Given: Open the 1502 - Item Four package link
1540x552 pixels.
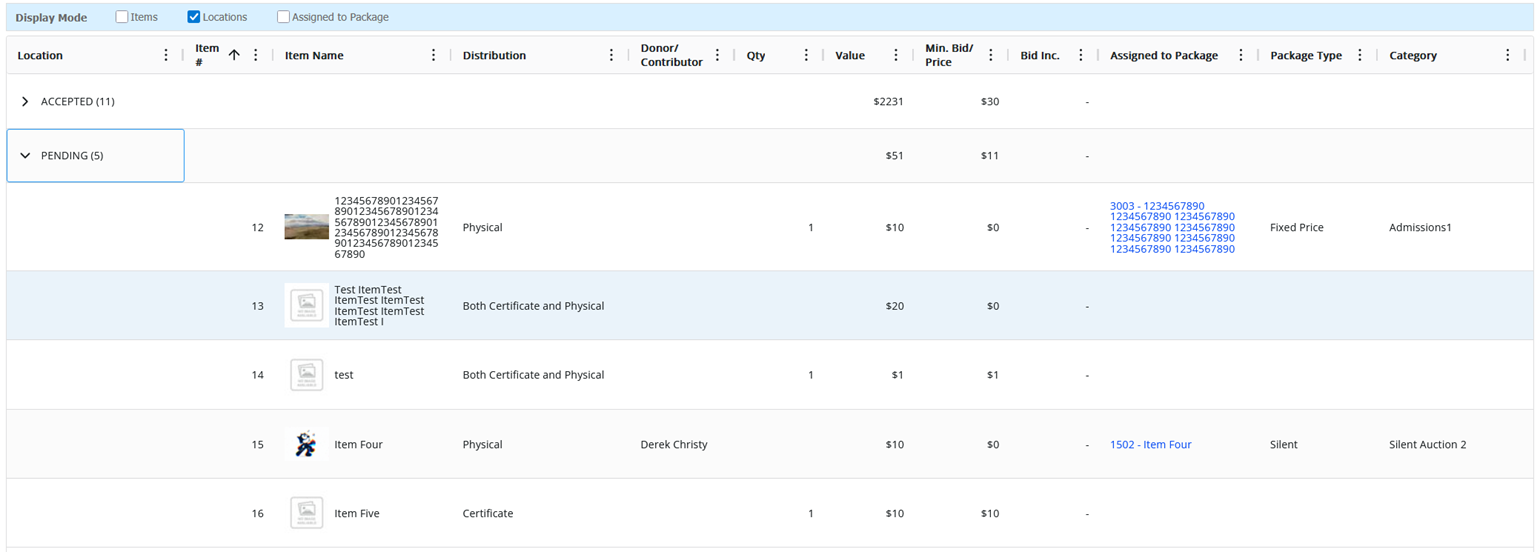Looking at the screenshot, I should point(1150,445).
